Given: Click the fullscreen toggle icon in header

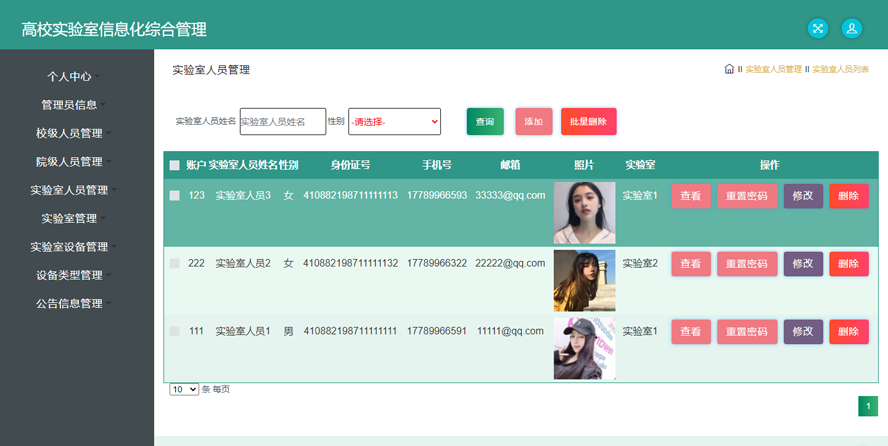Looking at the screenshot, I should click(818, 29).
